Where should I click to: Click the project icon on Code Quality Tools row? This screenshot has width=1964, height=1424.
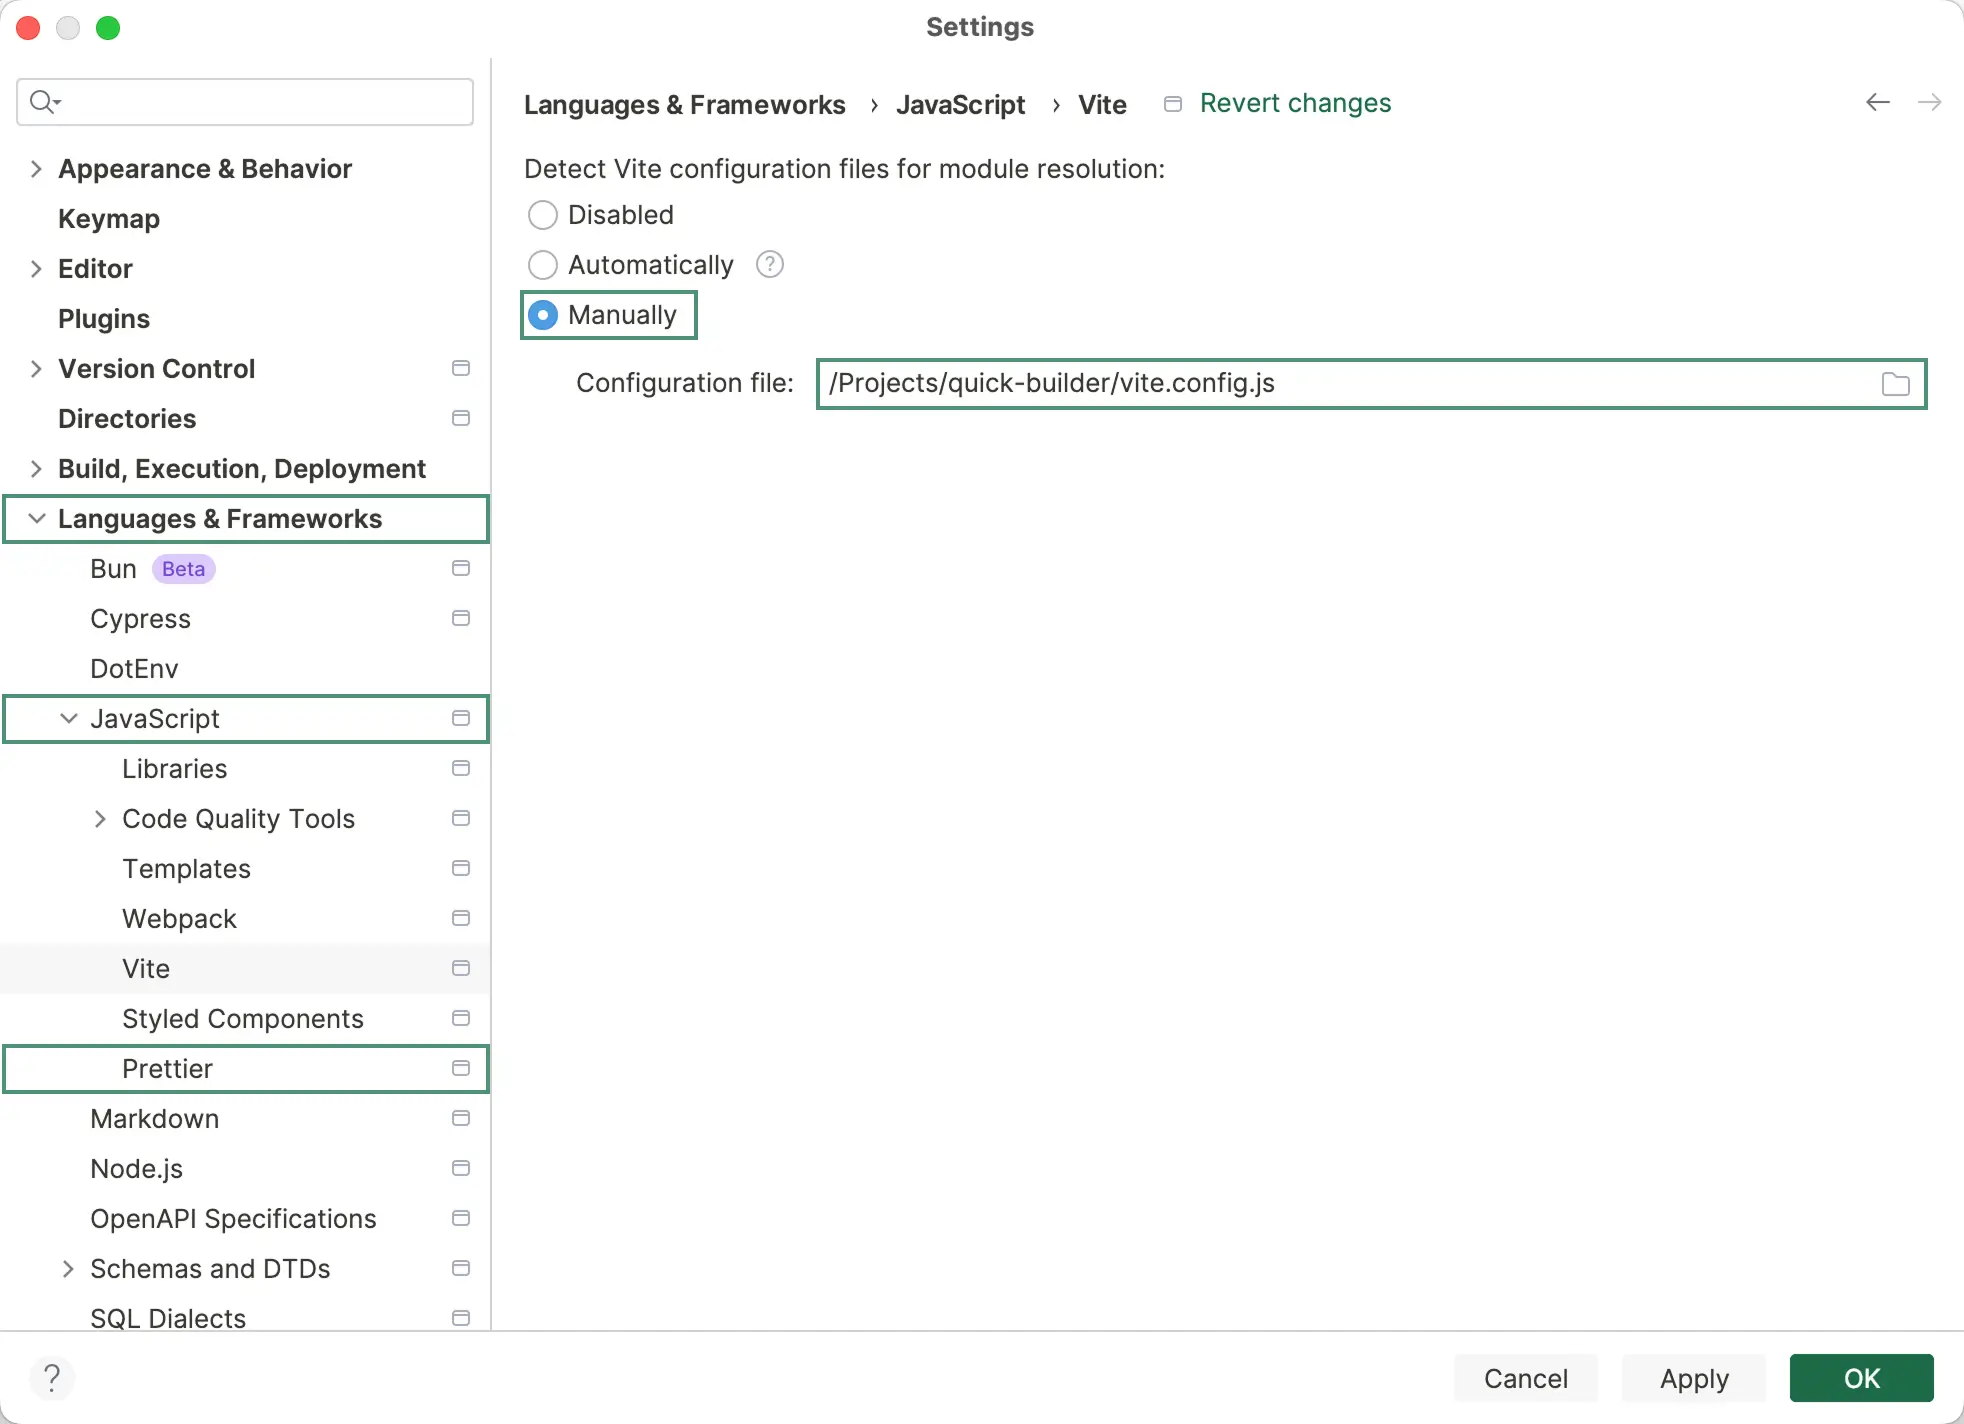(461, 819)
